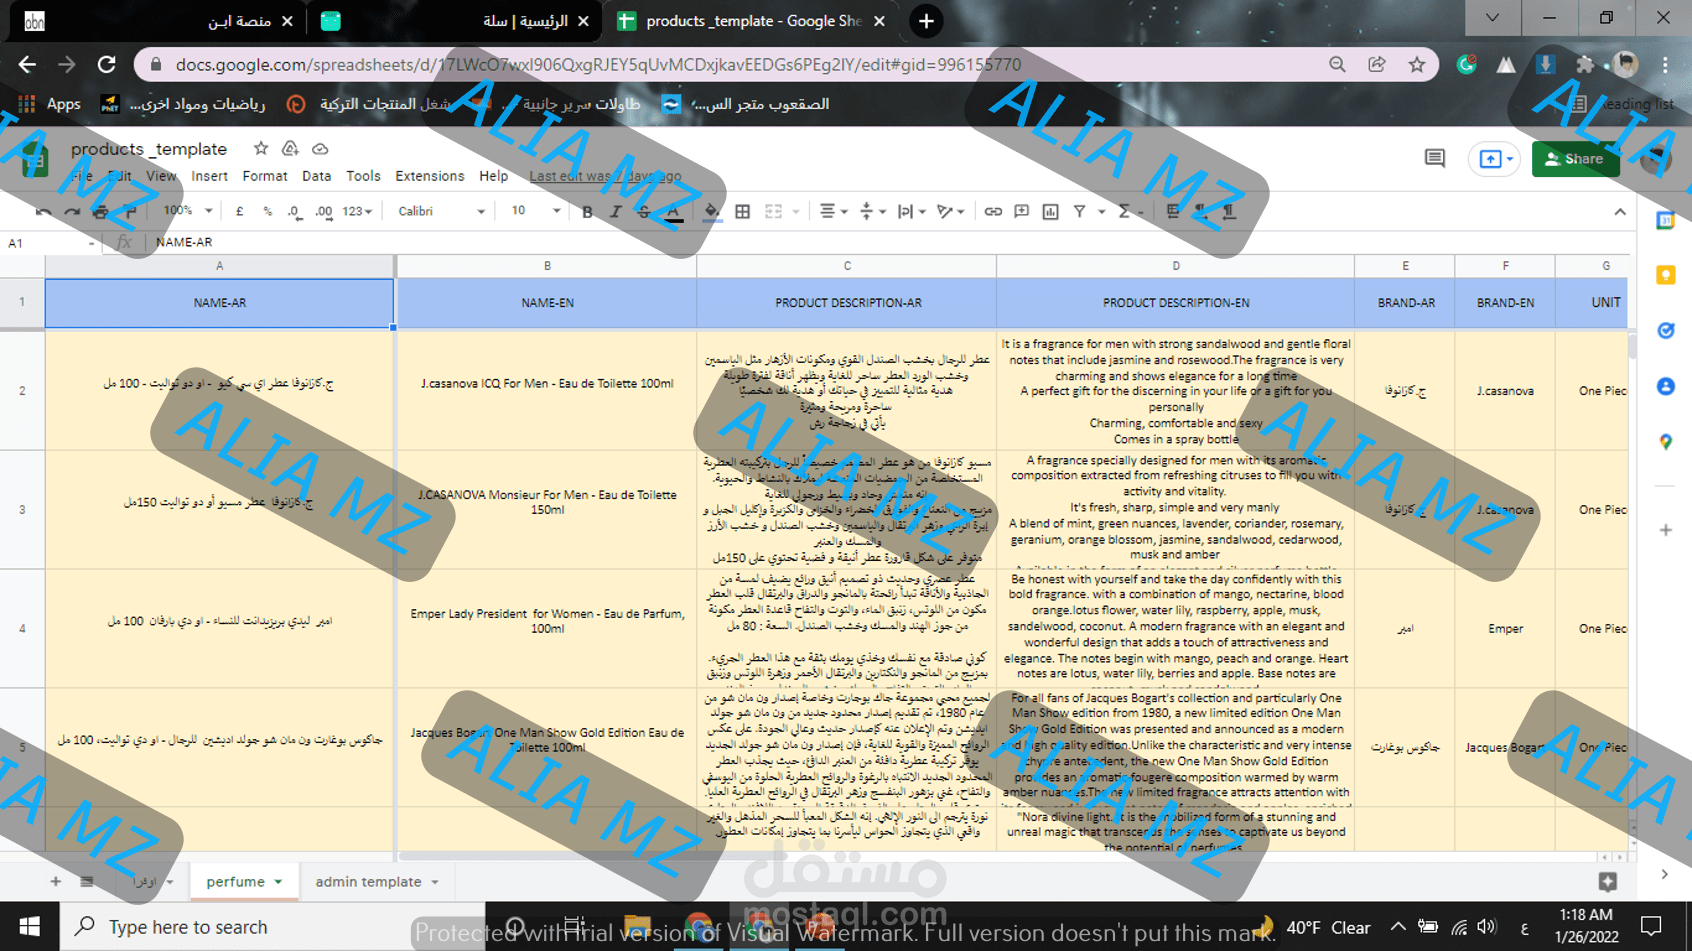The height and width of the screenshot is (951, 1692).
Task: Click the Explore button at bottom right
Action: pyautogui.click(x=1607, y=882)
